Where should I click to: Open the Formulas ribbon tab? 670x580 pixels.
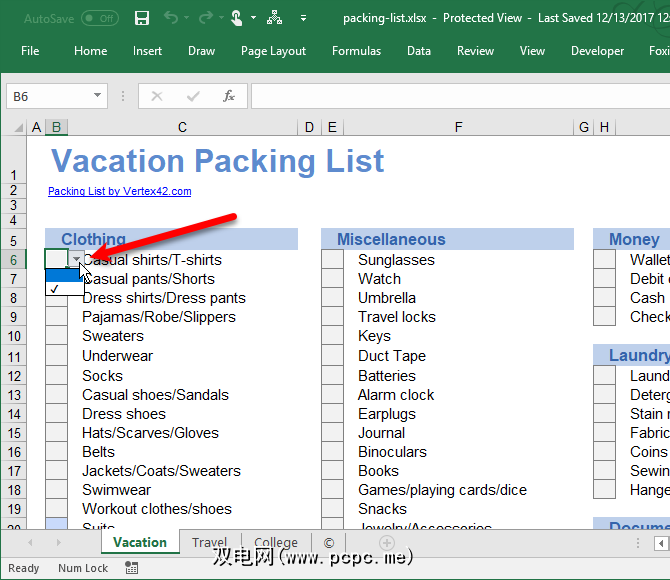tap(356, 51)
